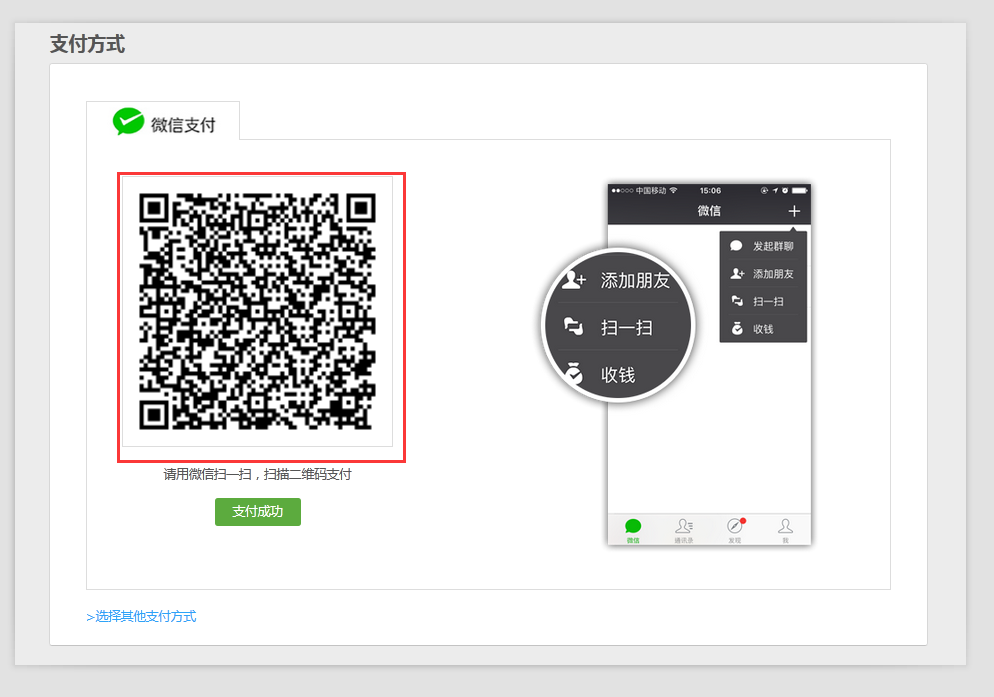Click the large money bag icon in magnified circle
994x697 pixels.
point(574,374)
